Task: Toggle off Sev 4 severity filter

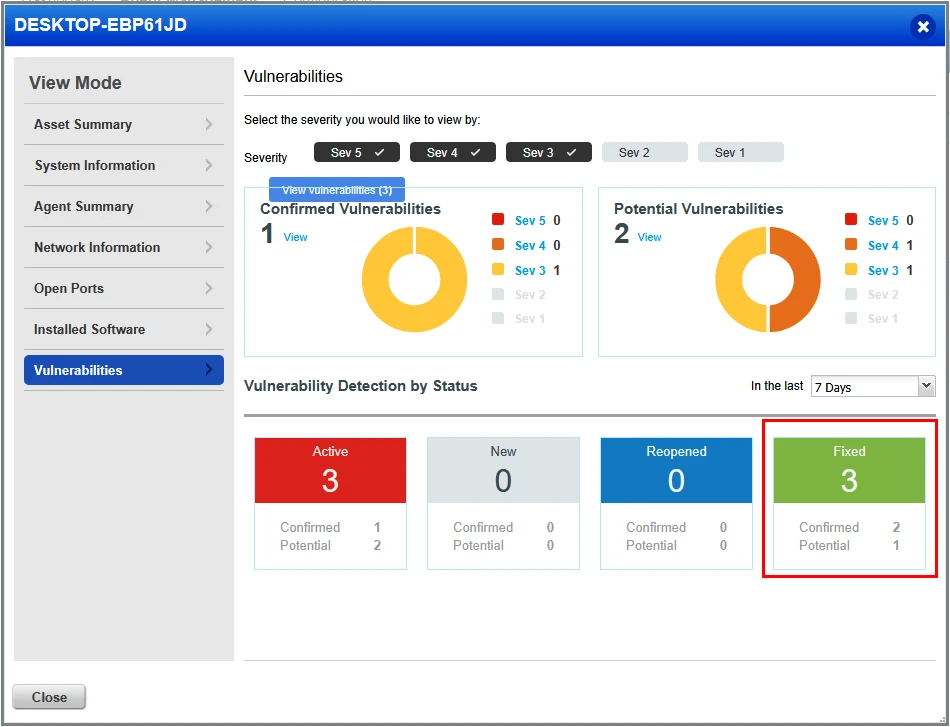Action: coord(453,153)
